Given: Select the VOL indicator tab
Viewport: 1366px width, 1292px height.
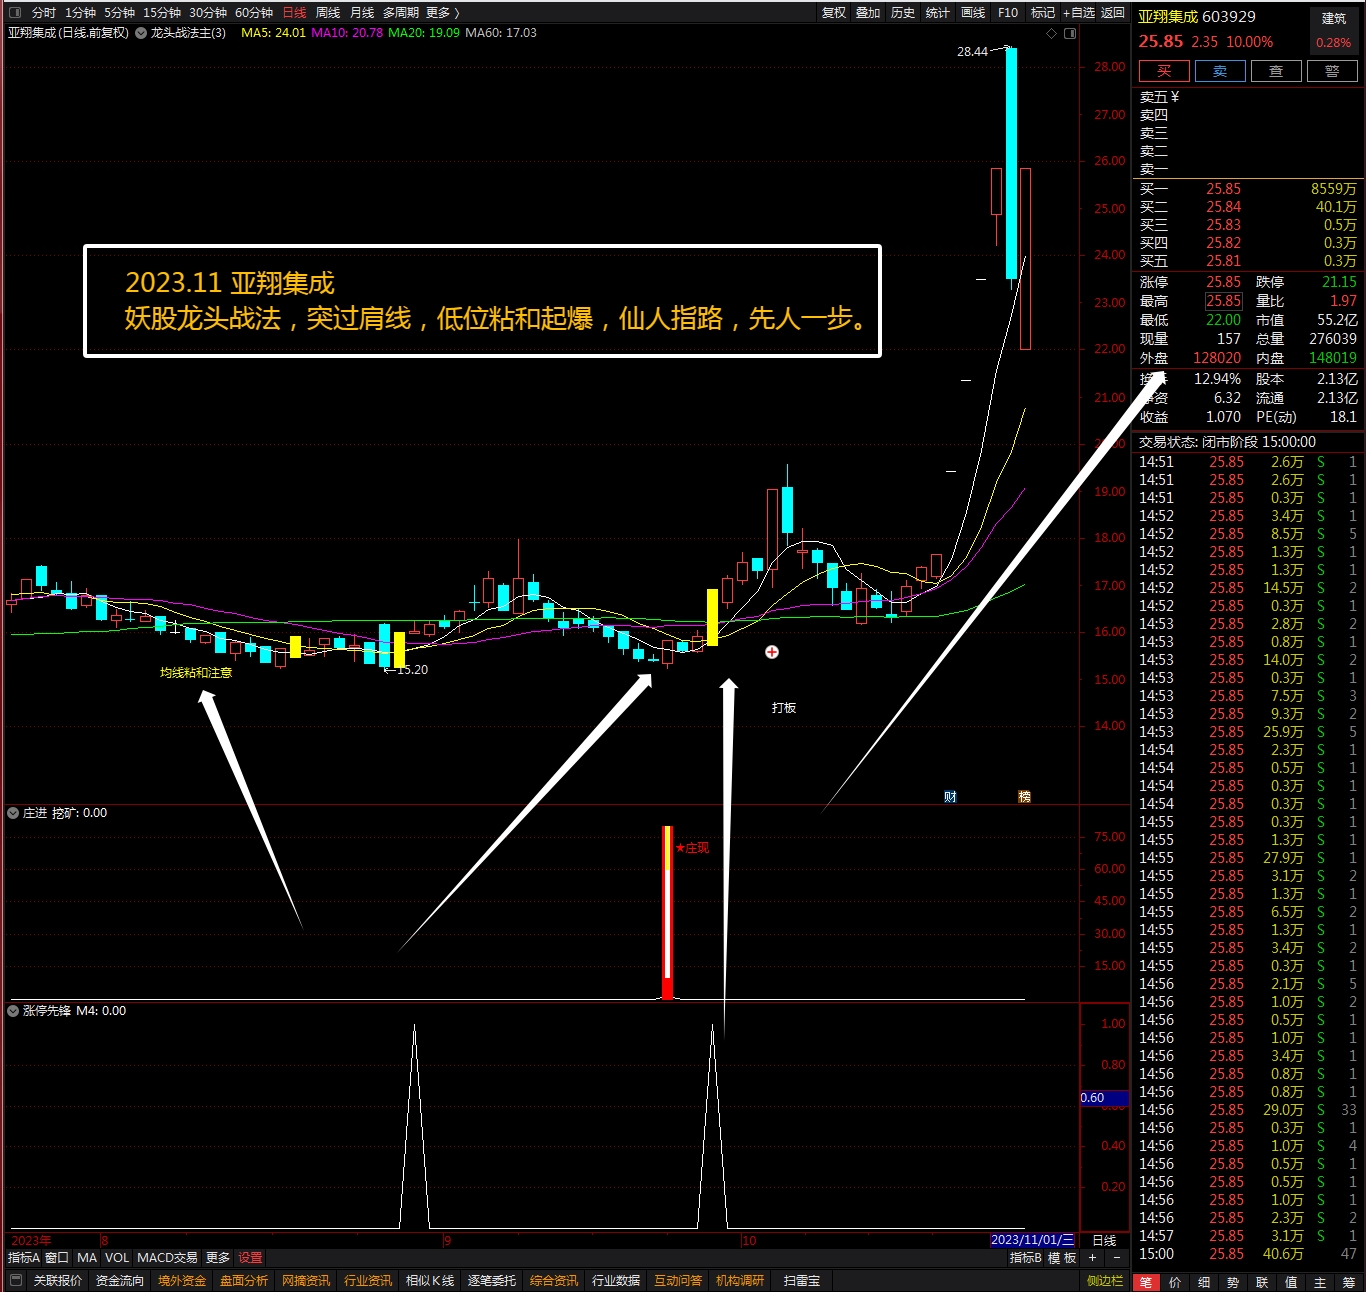Looking at the screenshot, I should tap(117, 1258).
